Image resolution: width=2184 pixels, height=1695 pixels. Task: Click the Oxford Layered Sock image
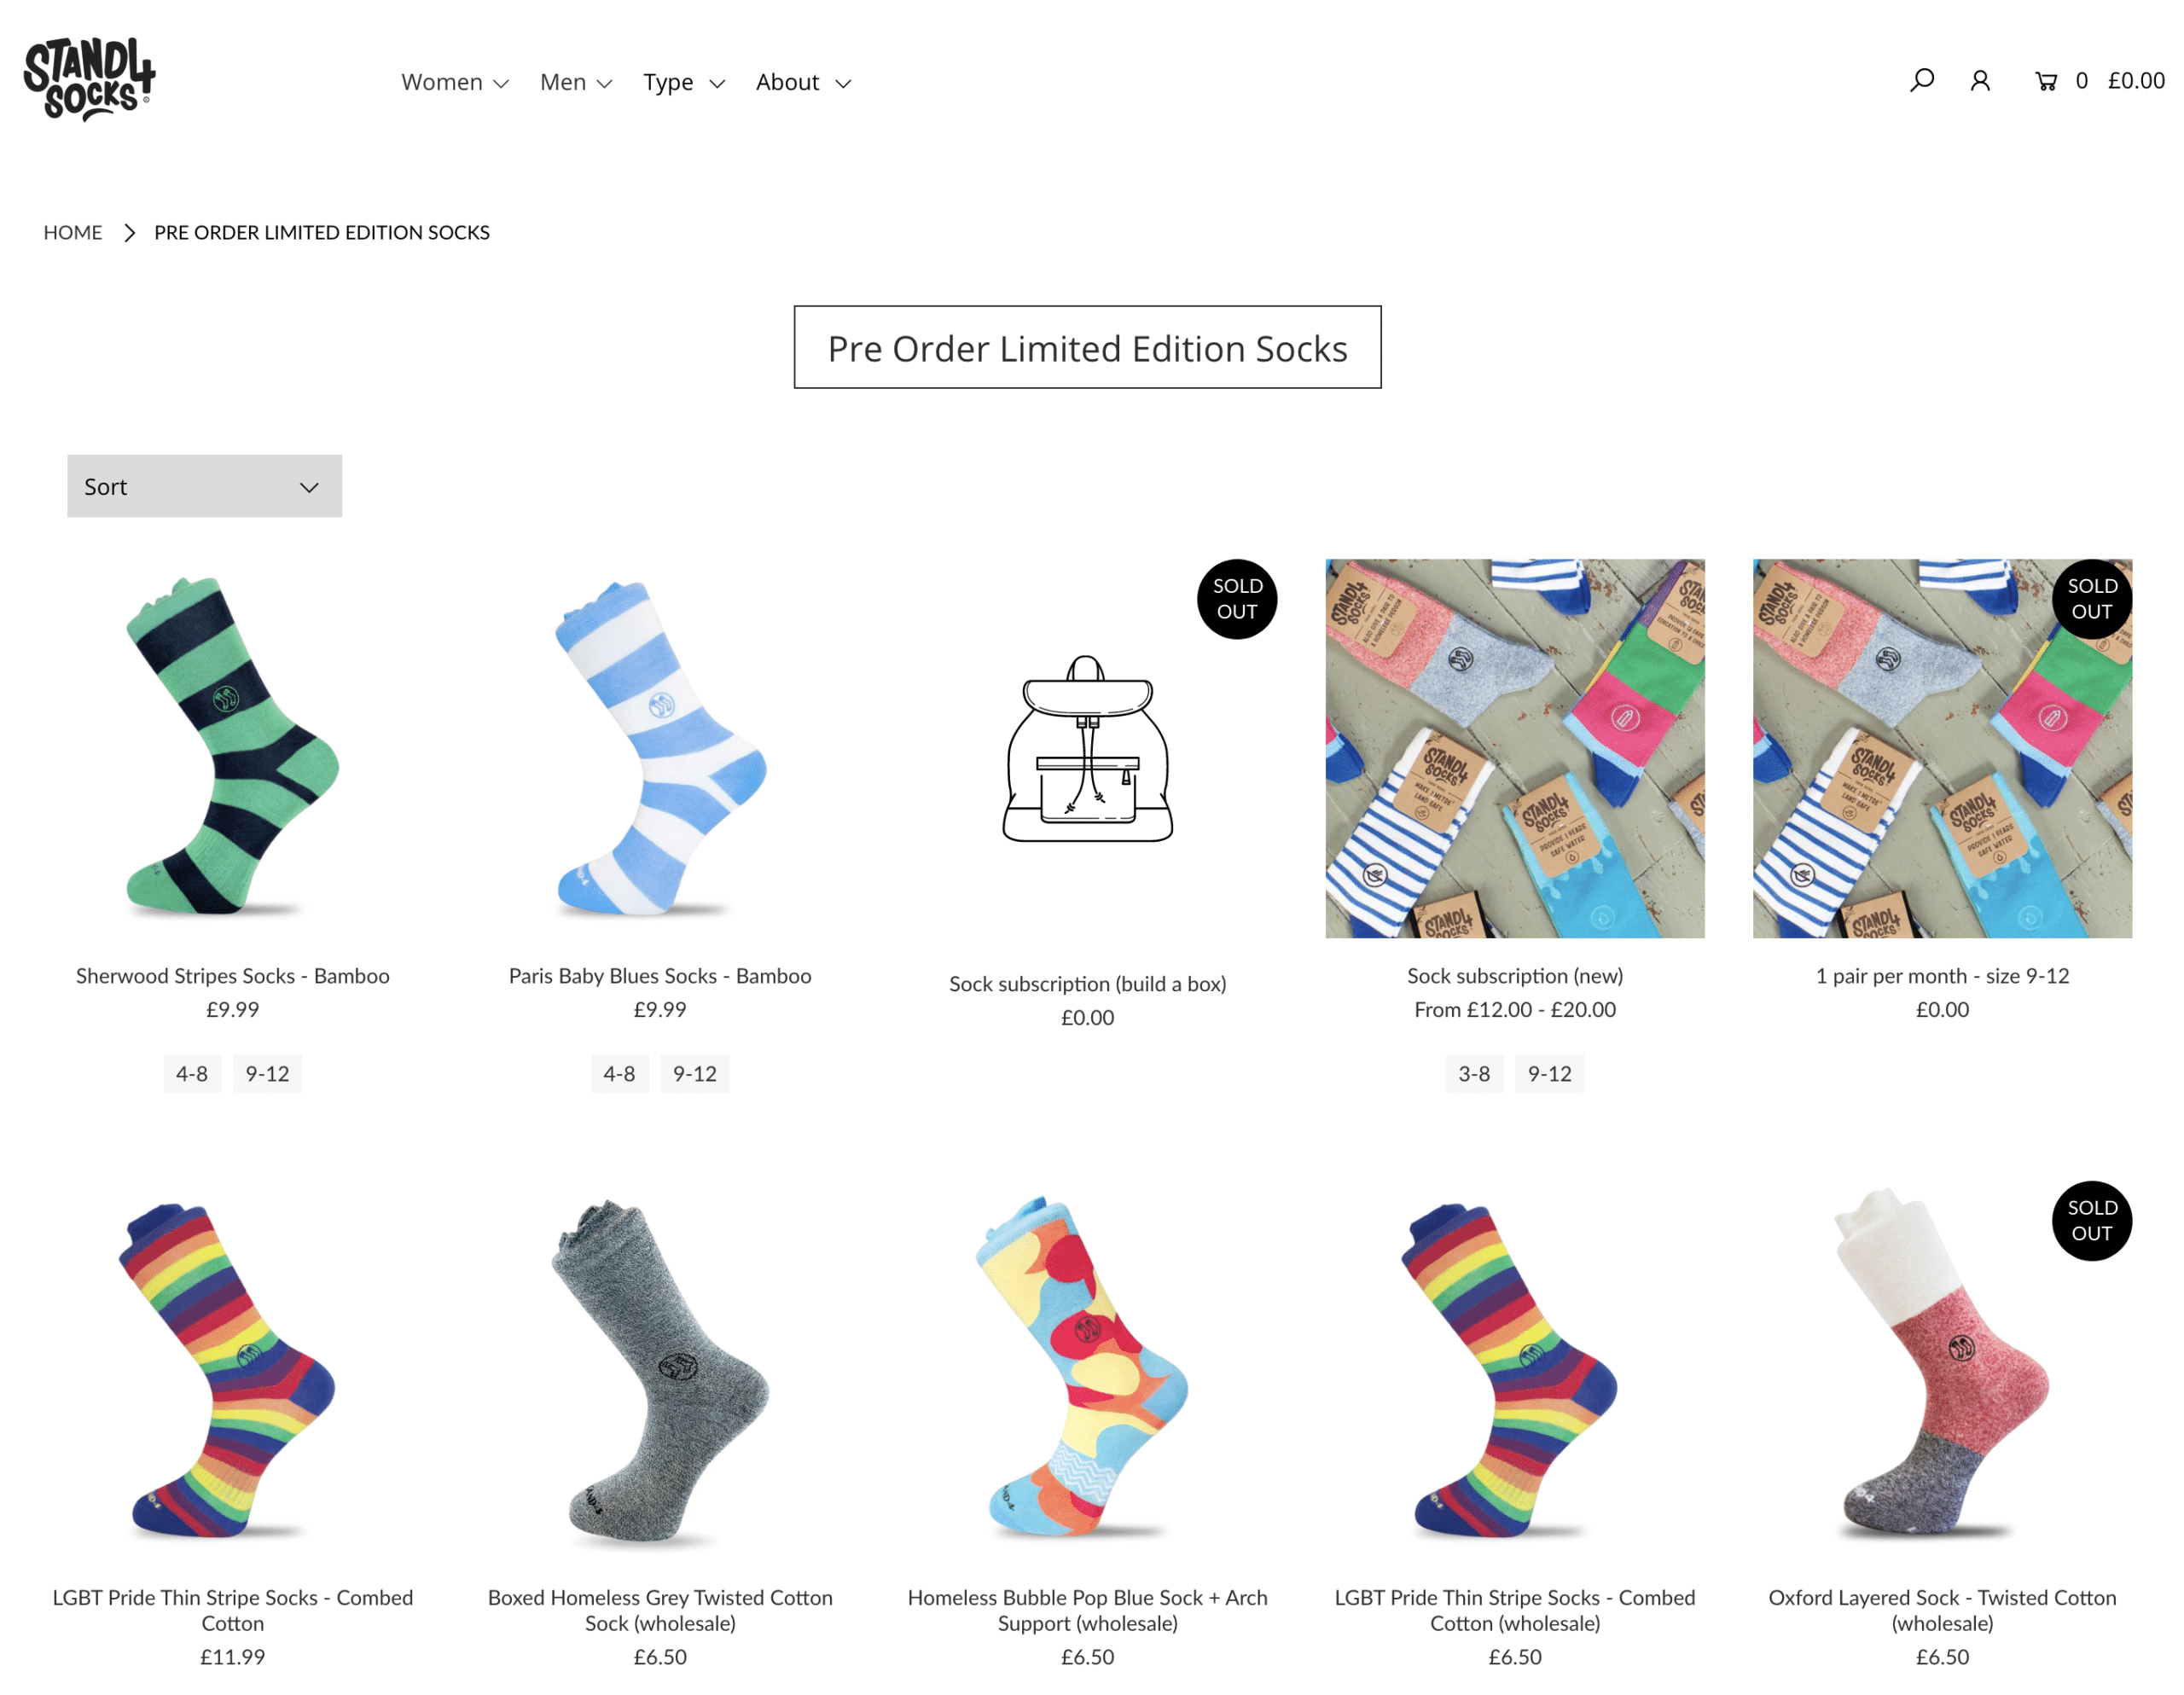(x=1941, y=1370)
